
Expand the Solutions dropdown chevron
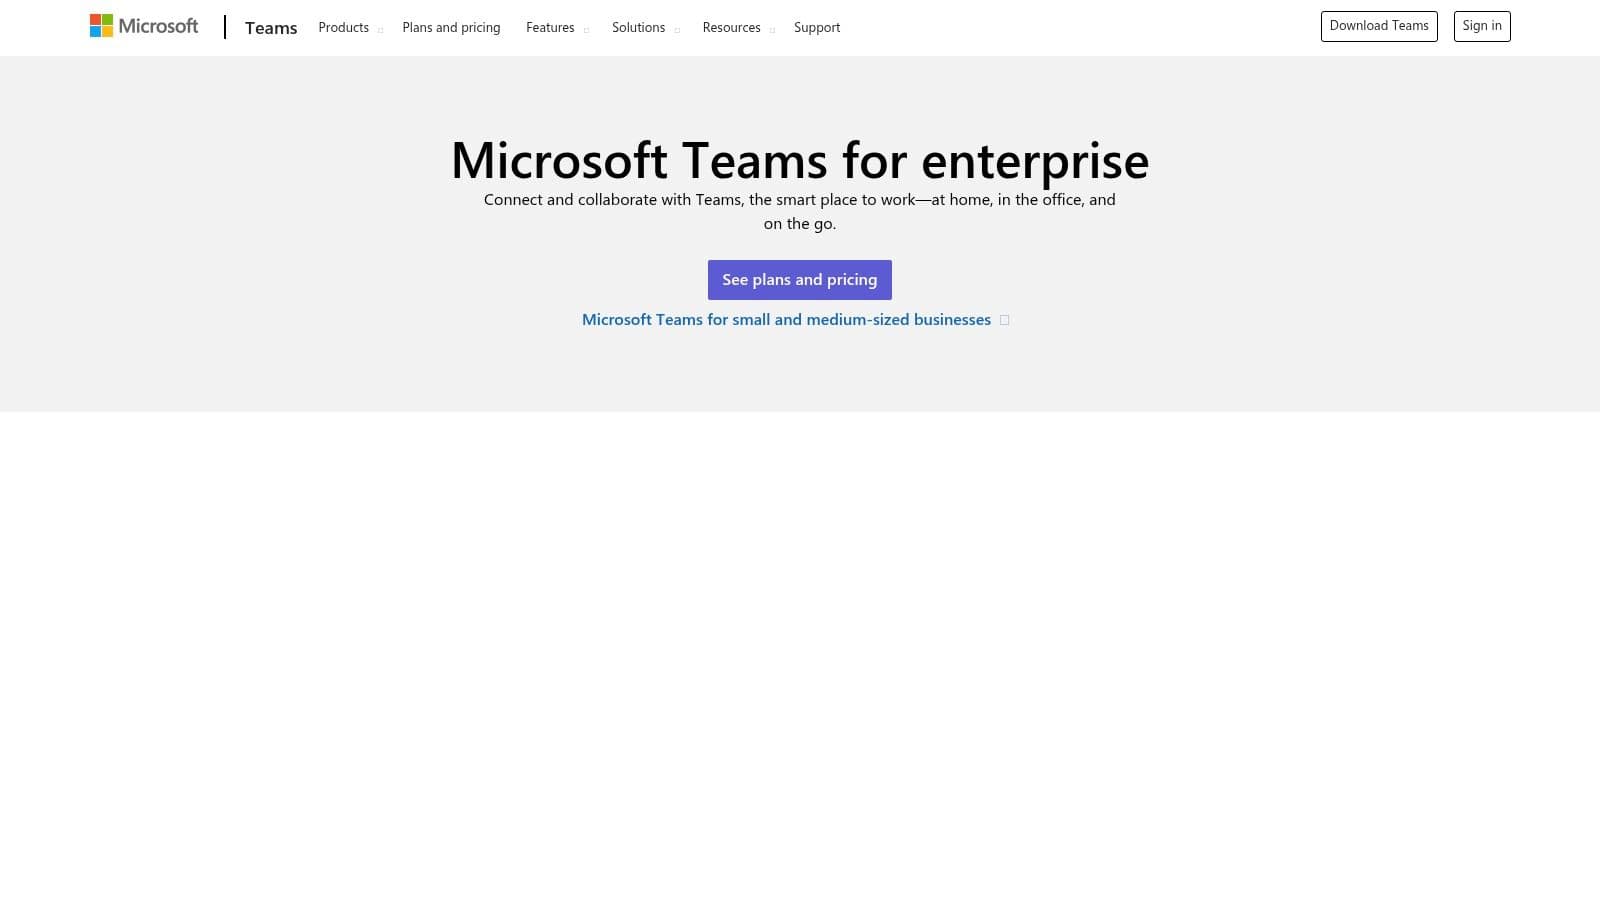tap(675, 29)
